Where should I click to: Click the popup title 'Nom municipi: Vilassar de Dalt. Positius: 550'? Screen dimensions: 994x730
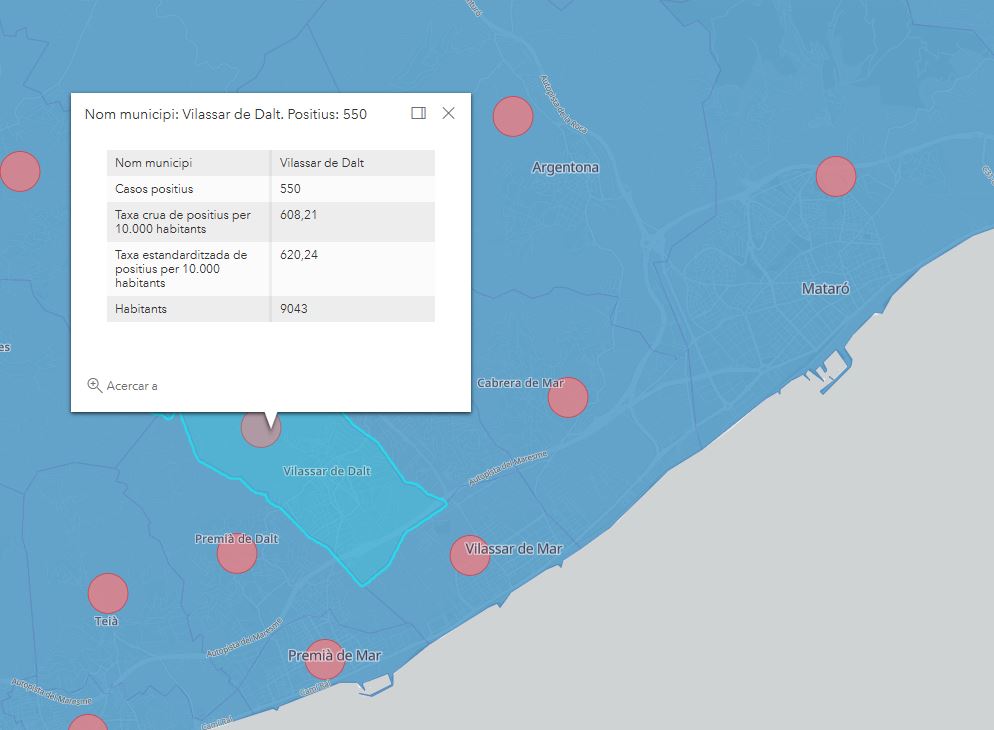[x=226, y=114]
